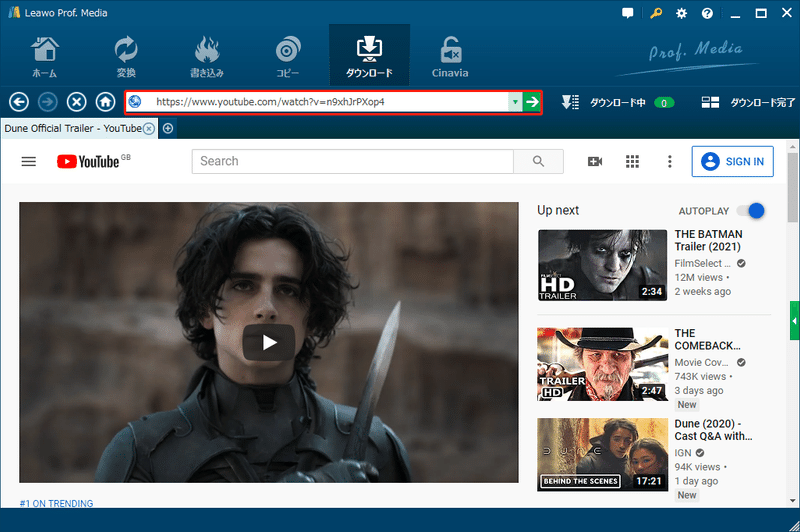Open the YouTube three-dot settings menu
The height and width of the screenshot is (532, 800).
tap(670, 162)
